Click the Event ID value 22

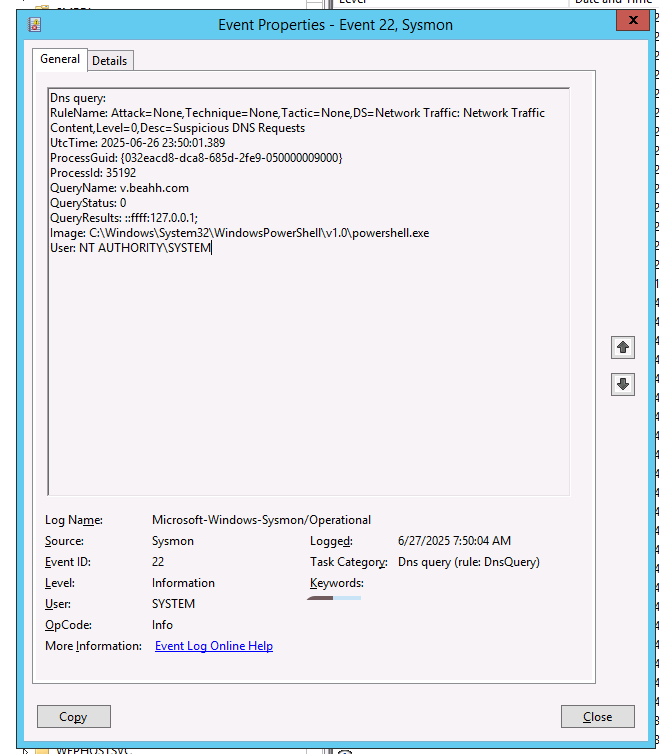[x=158, y=562]
